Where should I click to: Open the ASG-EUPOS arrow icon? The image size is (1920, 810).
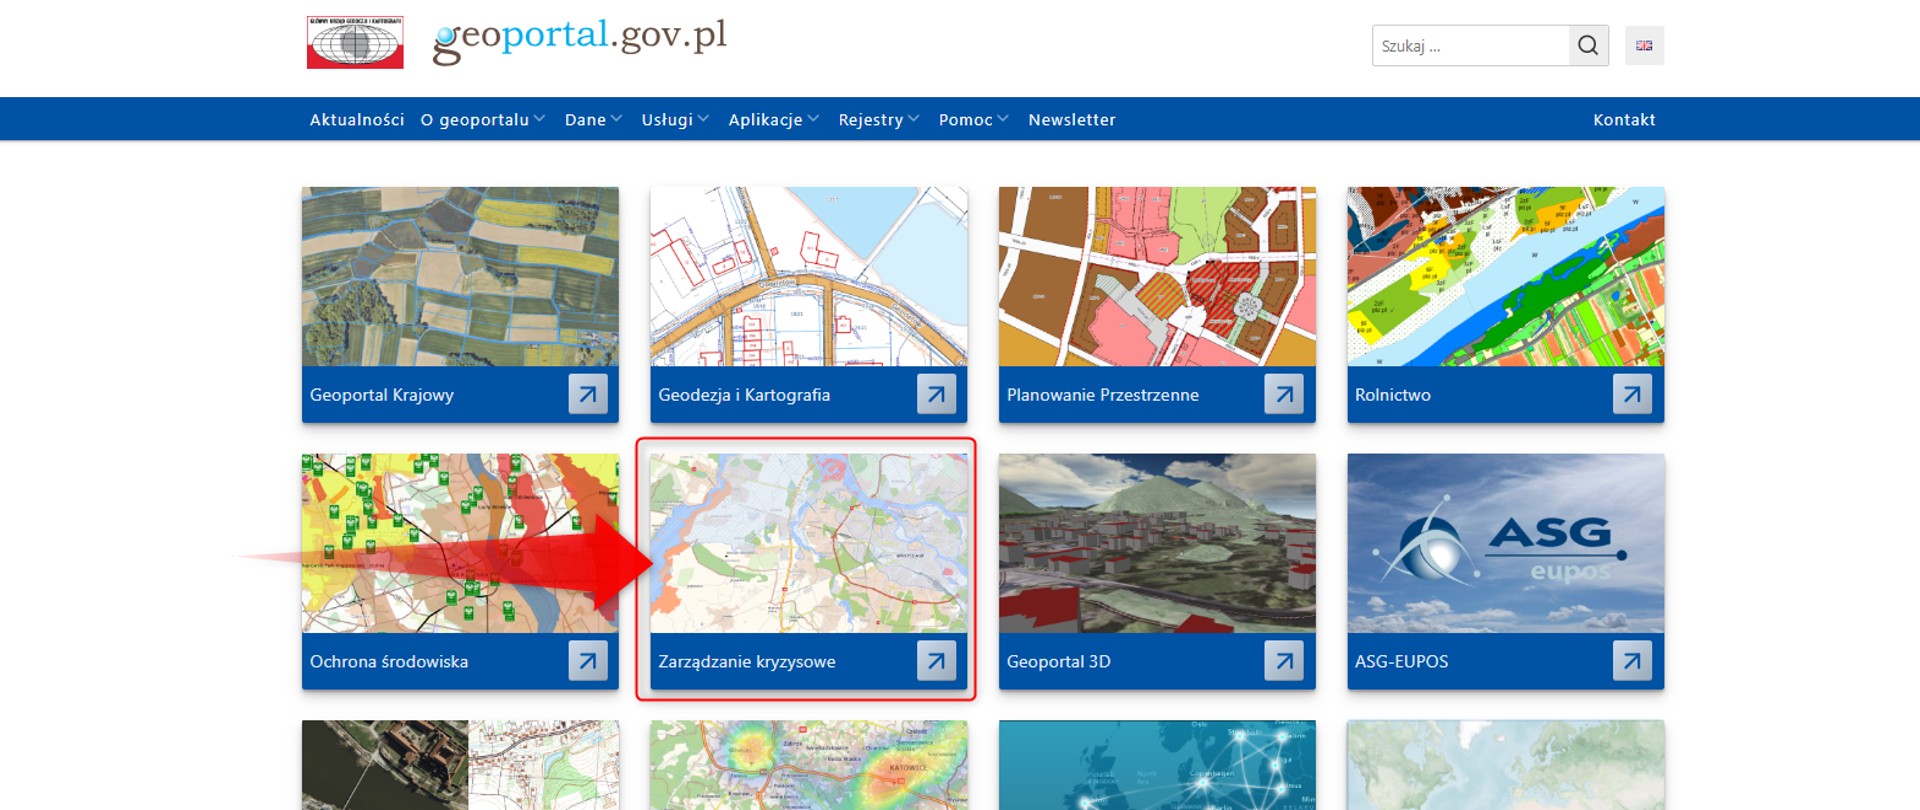coord(1631,661)
